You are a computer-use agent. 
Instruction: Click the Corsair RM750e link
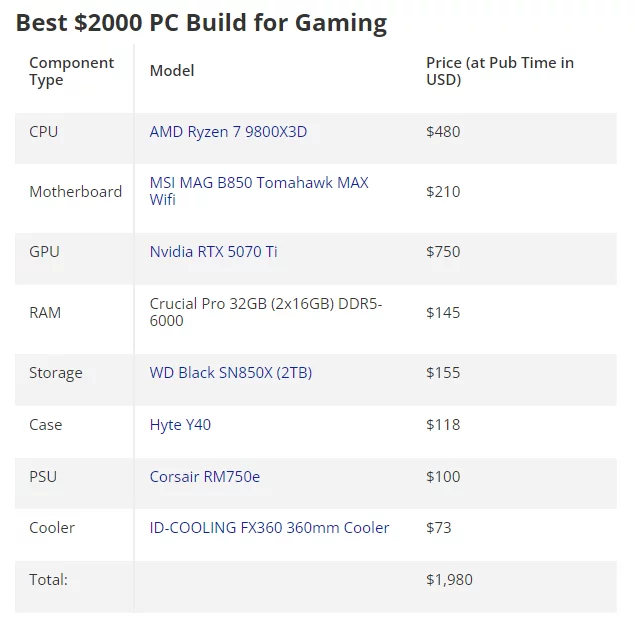[204, 477]
